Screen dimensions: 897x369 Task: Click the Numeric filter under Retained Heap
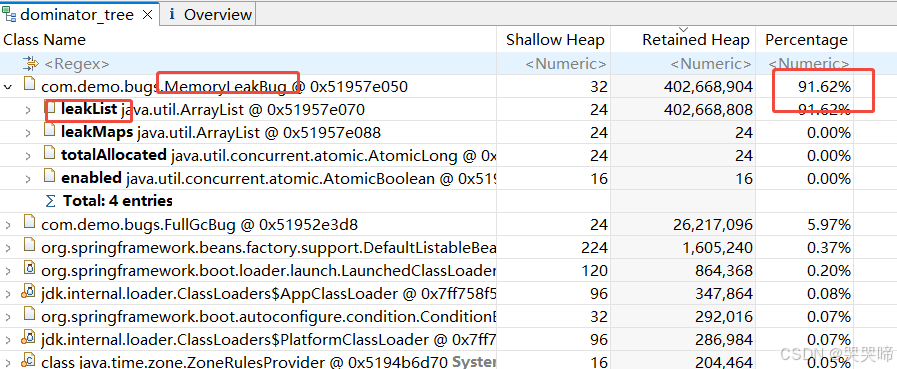coord(711,64)
